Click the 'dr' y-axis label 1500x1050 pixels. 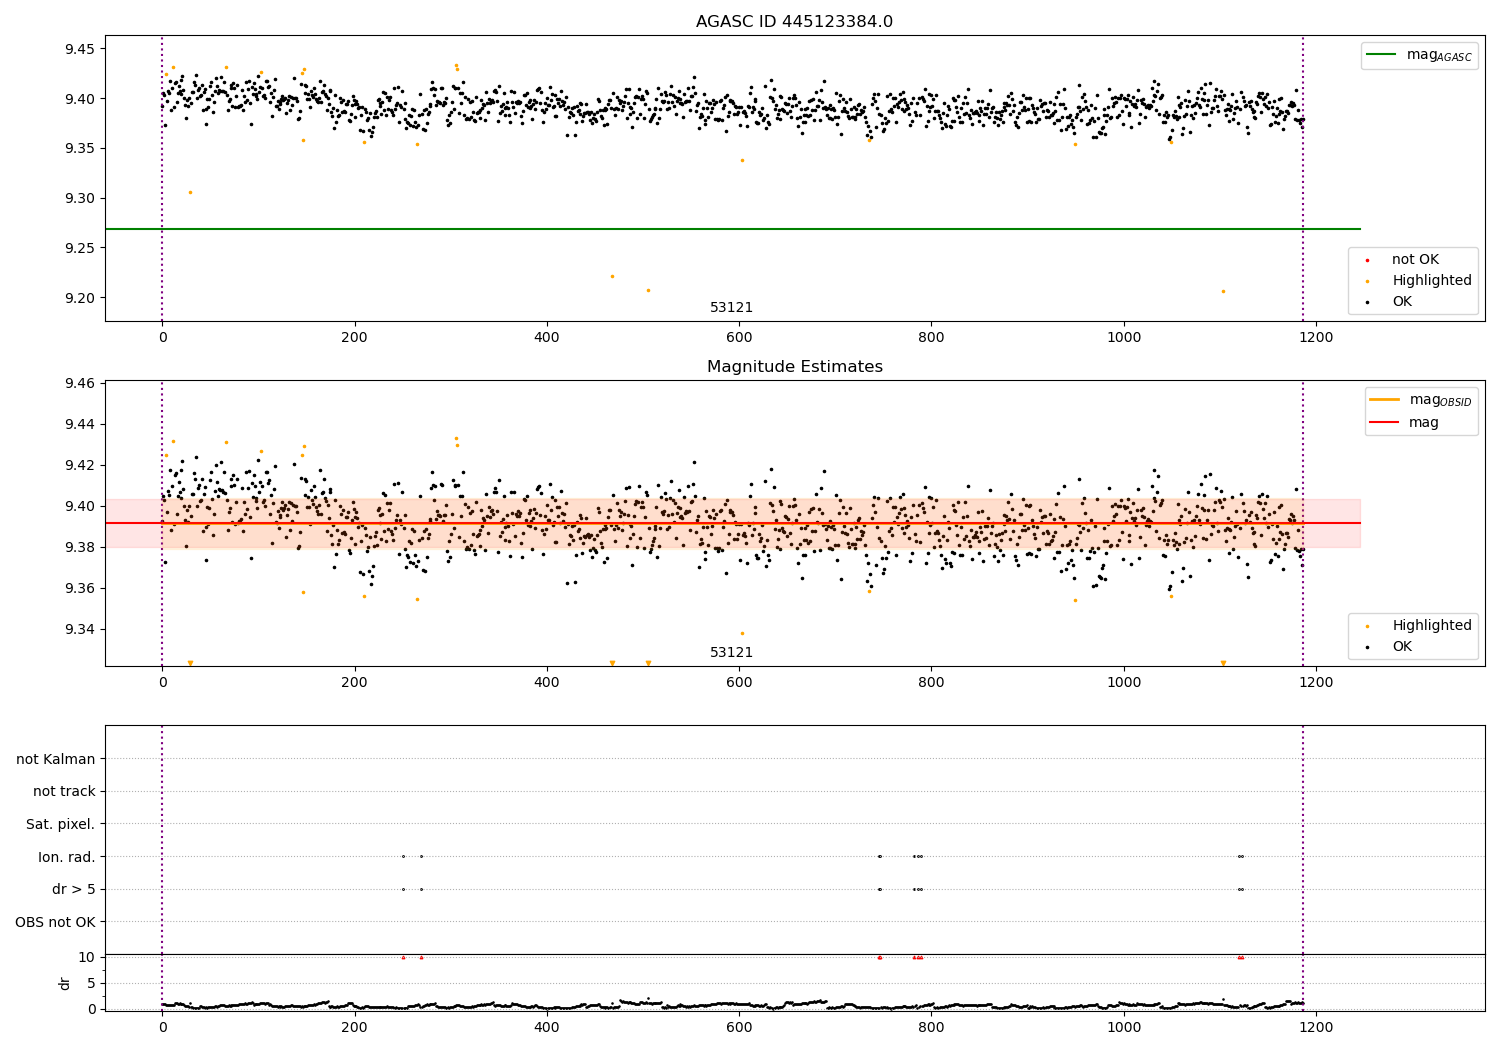coord(65,984)
